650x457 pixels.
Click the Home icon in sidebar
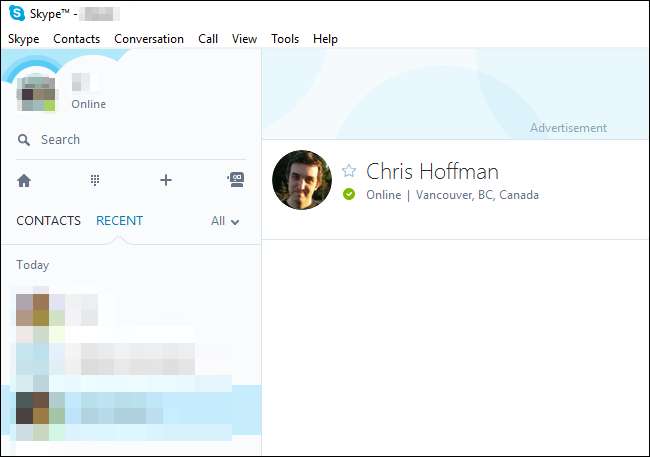24,180
